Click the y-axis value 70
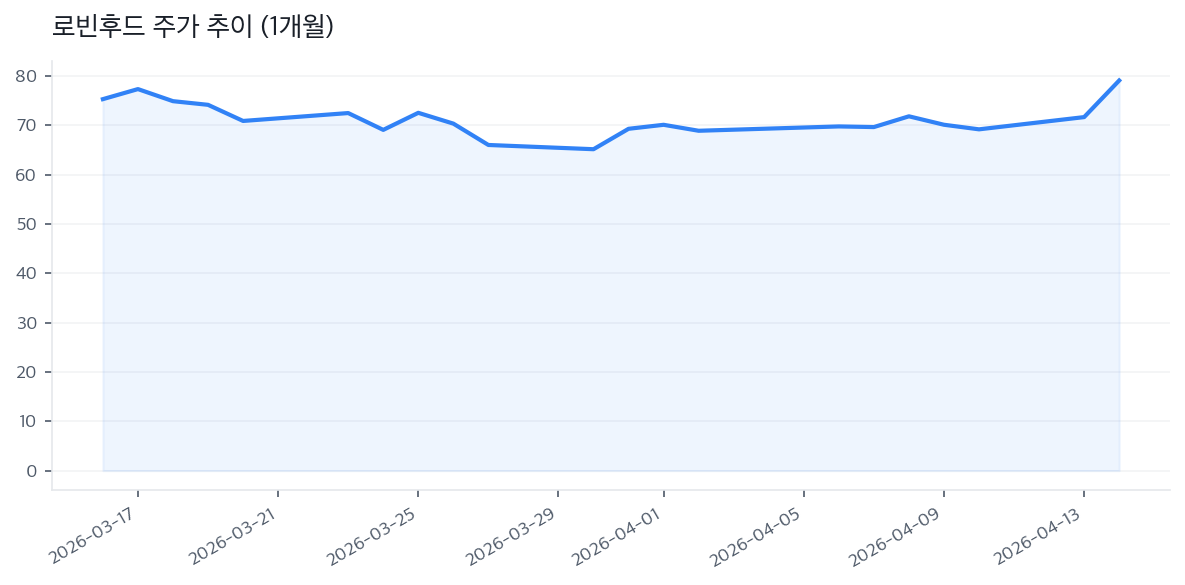 point(26,125)
